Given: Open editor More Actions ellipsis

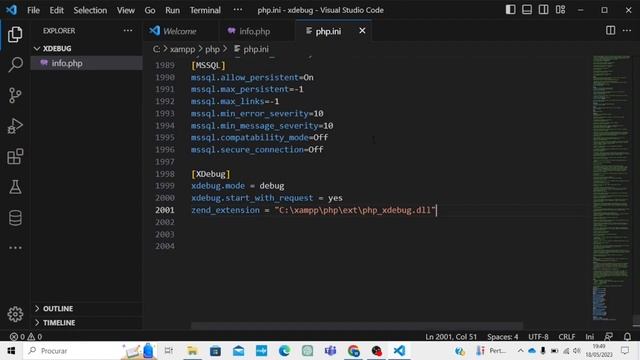Looking at the screenshot, I should click(x=627, y=31).
